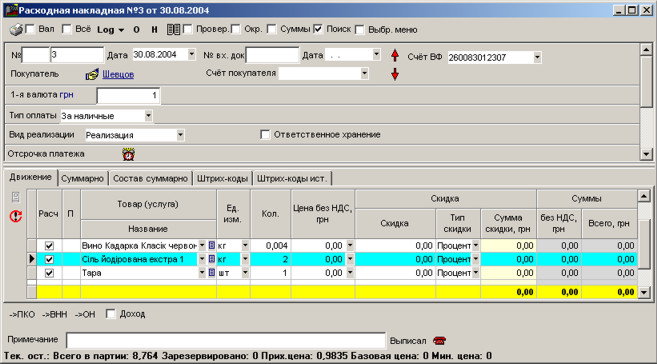Image resolution: width=657 pixels, height=364 pixels.
Task: Uncheck the Поиск checkbox
Action: [318, 29]
